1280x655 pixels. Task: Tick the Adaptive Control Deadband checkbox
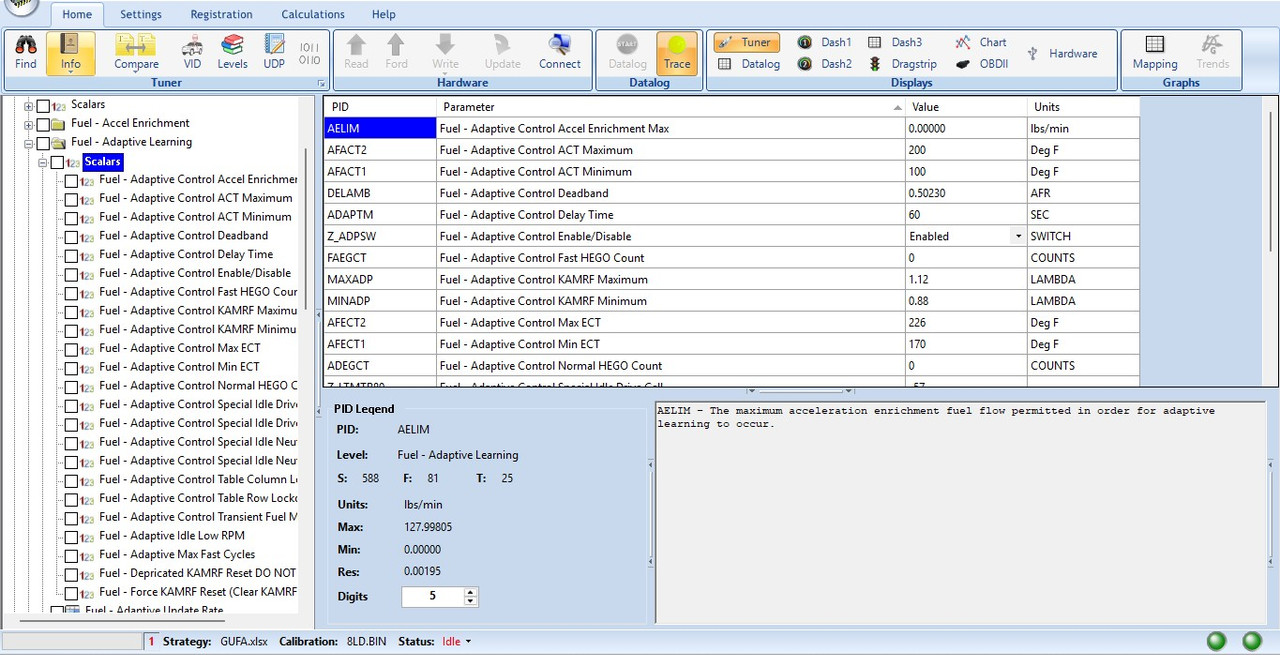[71, 237]
